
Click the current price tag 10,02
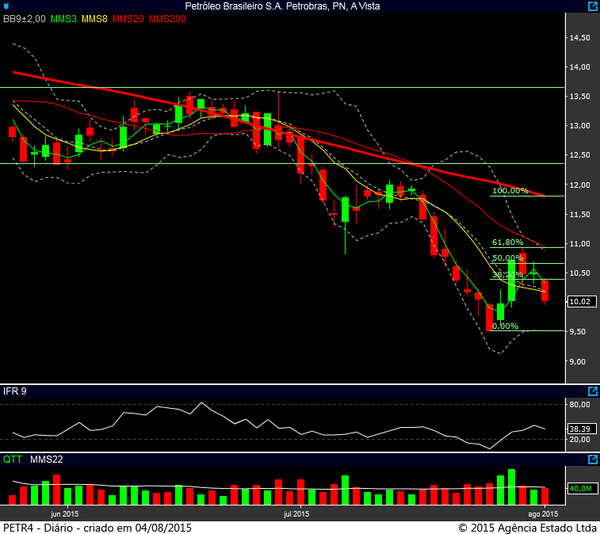pyautogui.click(x=580, y=301)
